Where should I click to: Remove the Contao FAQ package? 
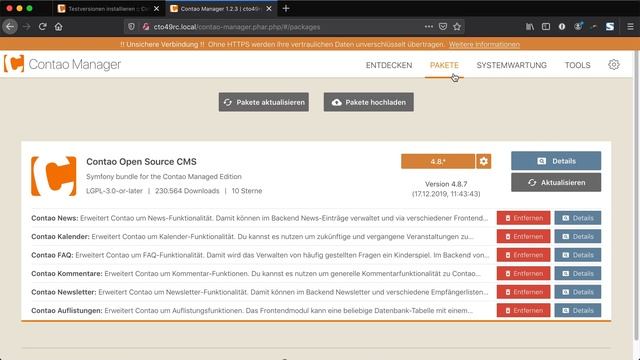click(x=523, y=255)
